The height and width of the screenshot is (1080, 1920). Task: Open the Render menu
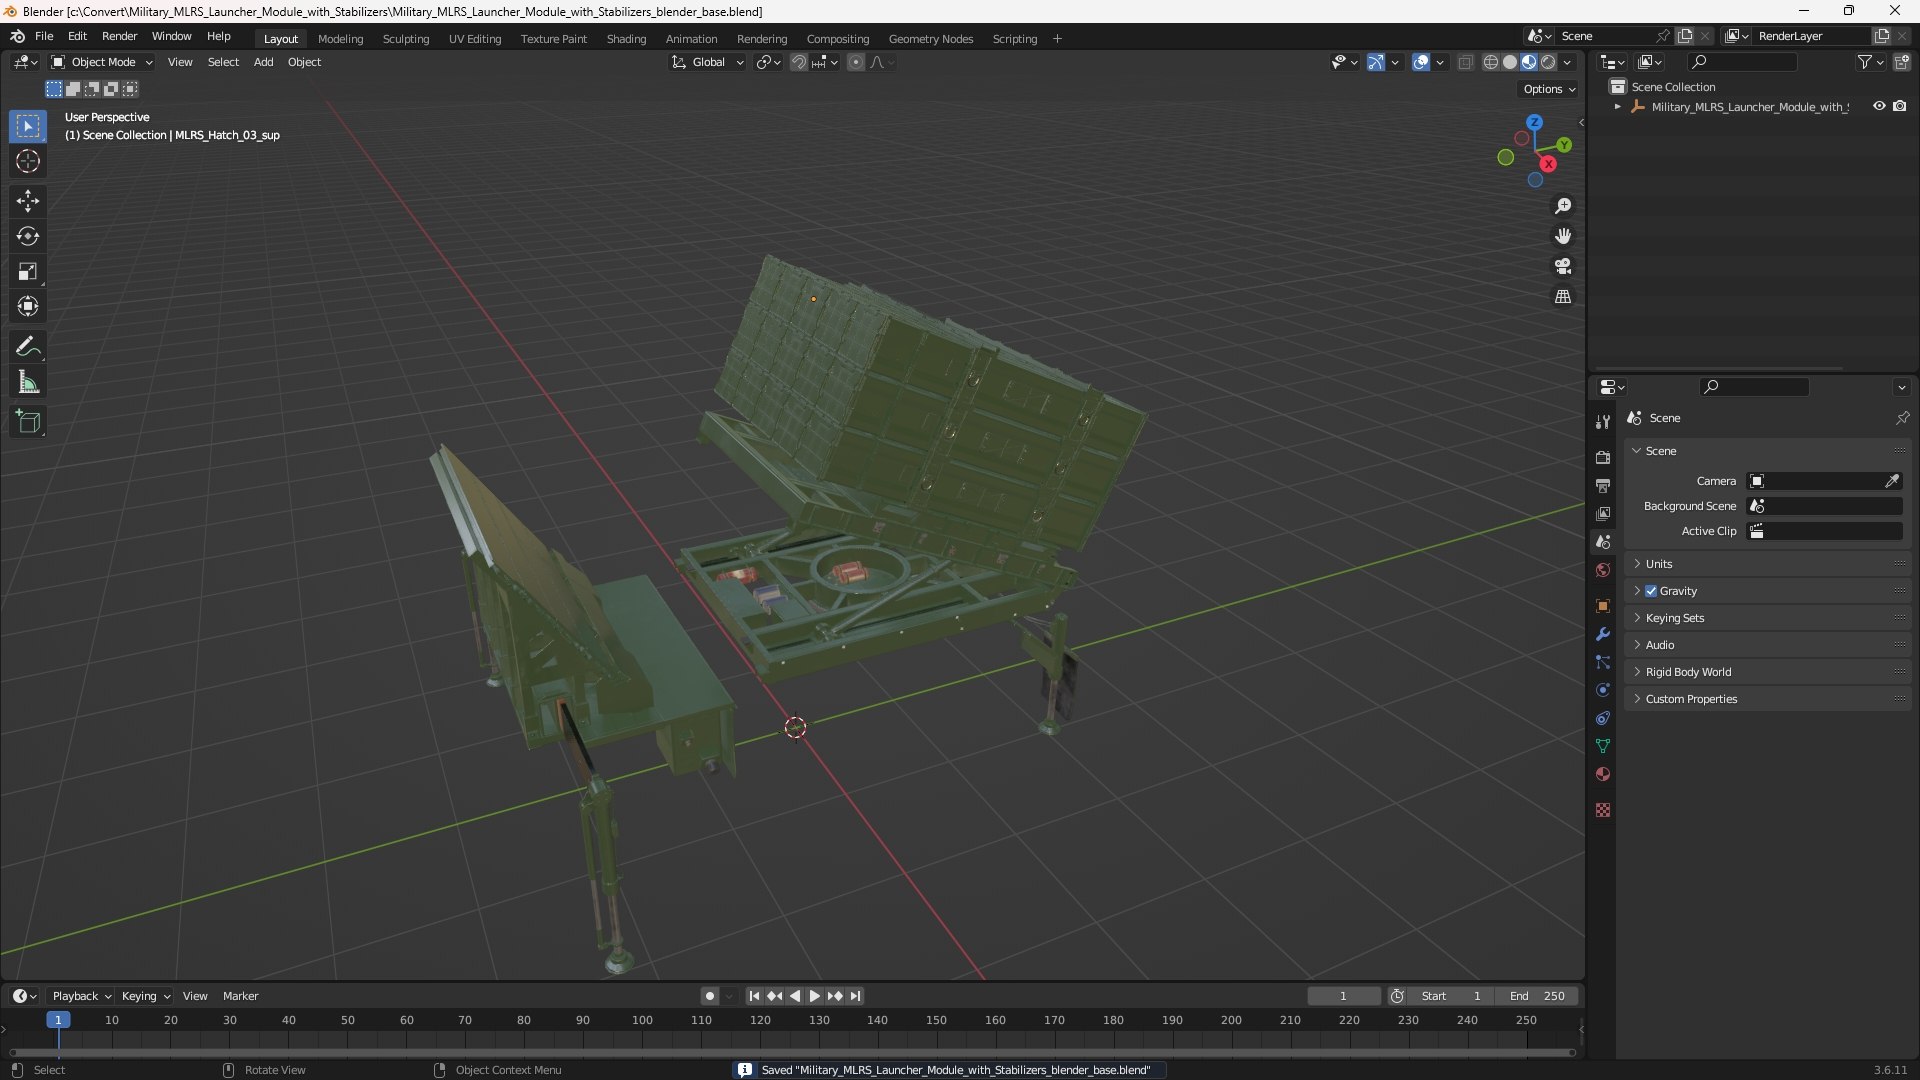pos(119,36)
